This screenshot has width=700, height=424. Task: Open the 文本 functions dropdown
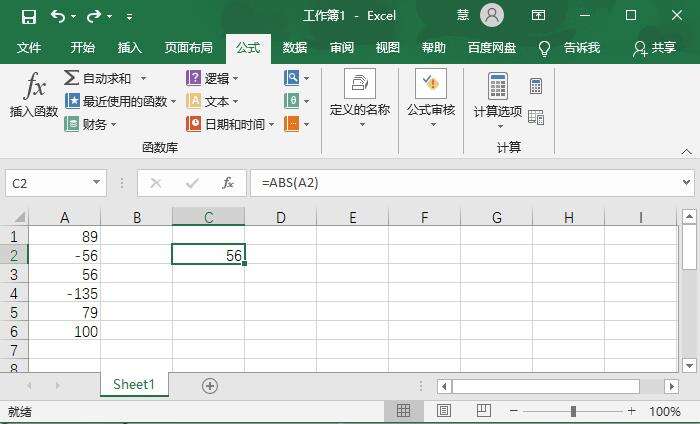tap(212, 101)
